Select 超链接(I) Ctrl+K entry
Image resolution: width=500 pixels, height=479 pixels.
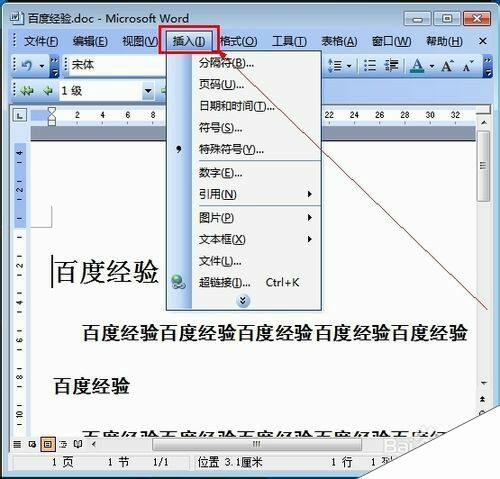(x=256, y=283)
